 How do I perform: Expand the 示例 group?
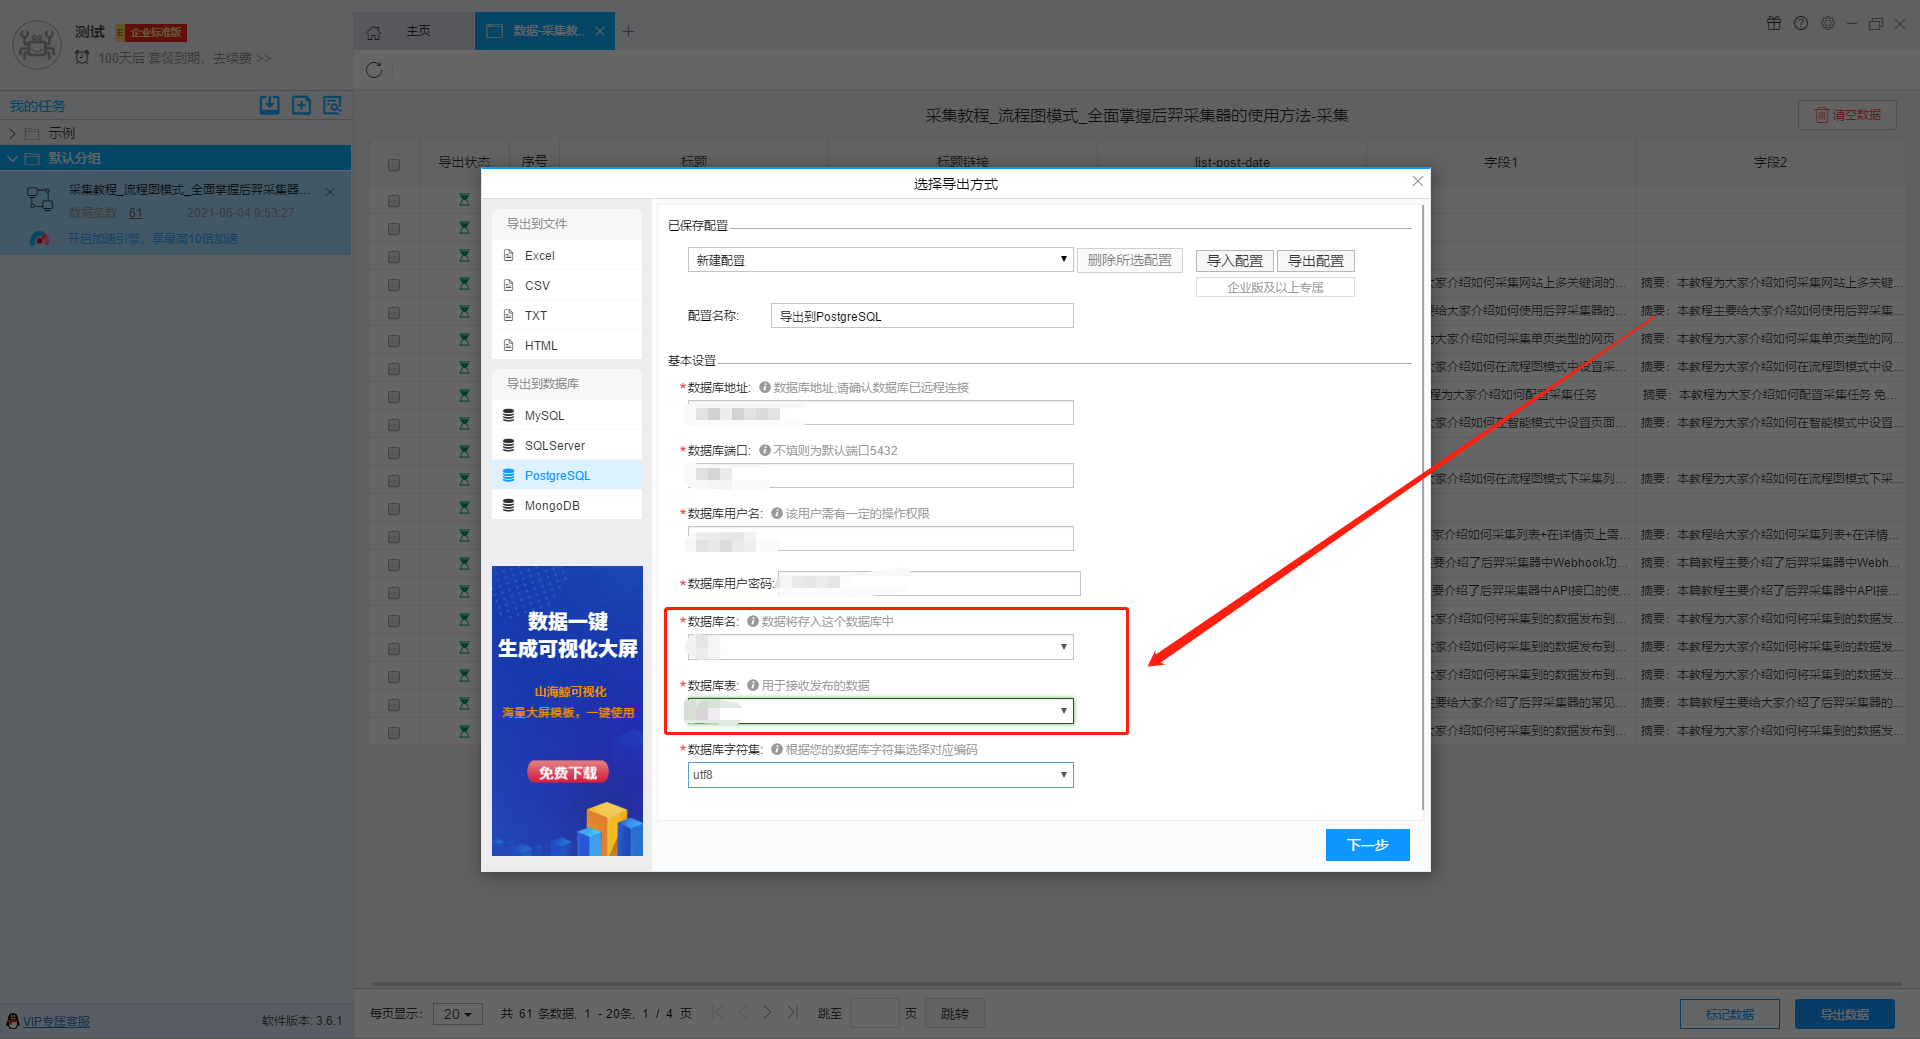click(12, 133)
